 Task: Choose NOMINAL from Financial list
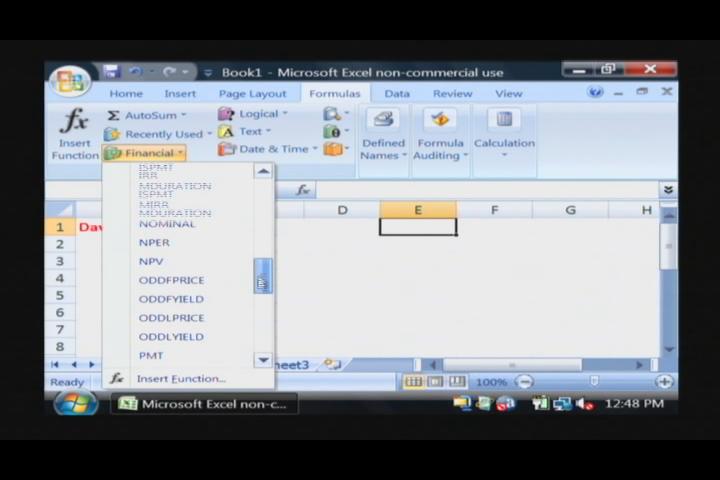click(167, 225)
